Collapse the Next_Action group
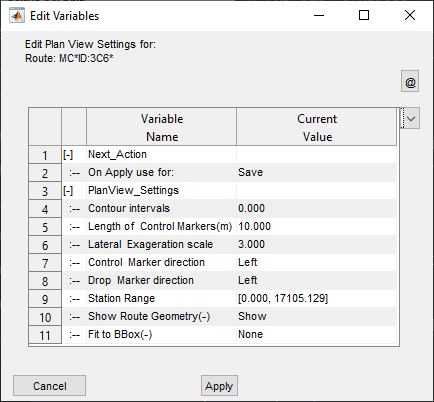This screenshot has height=402, width=434. click(68, 155)
